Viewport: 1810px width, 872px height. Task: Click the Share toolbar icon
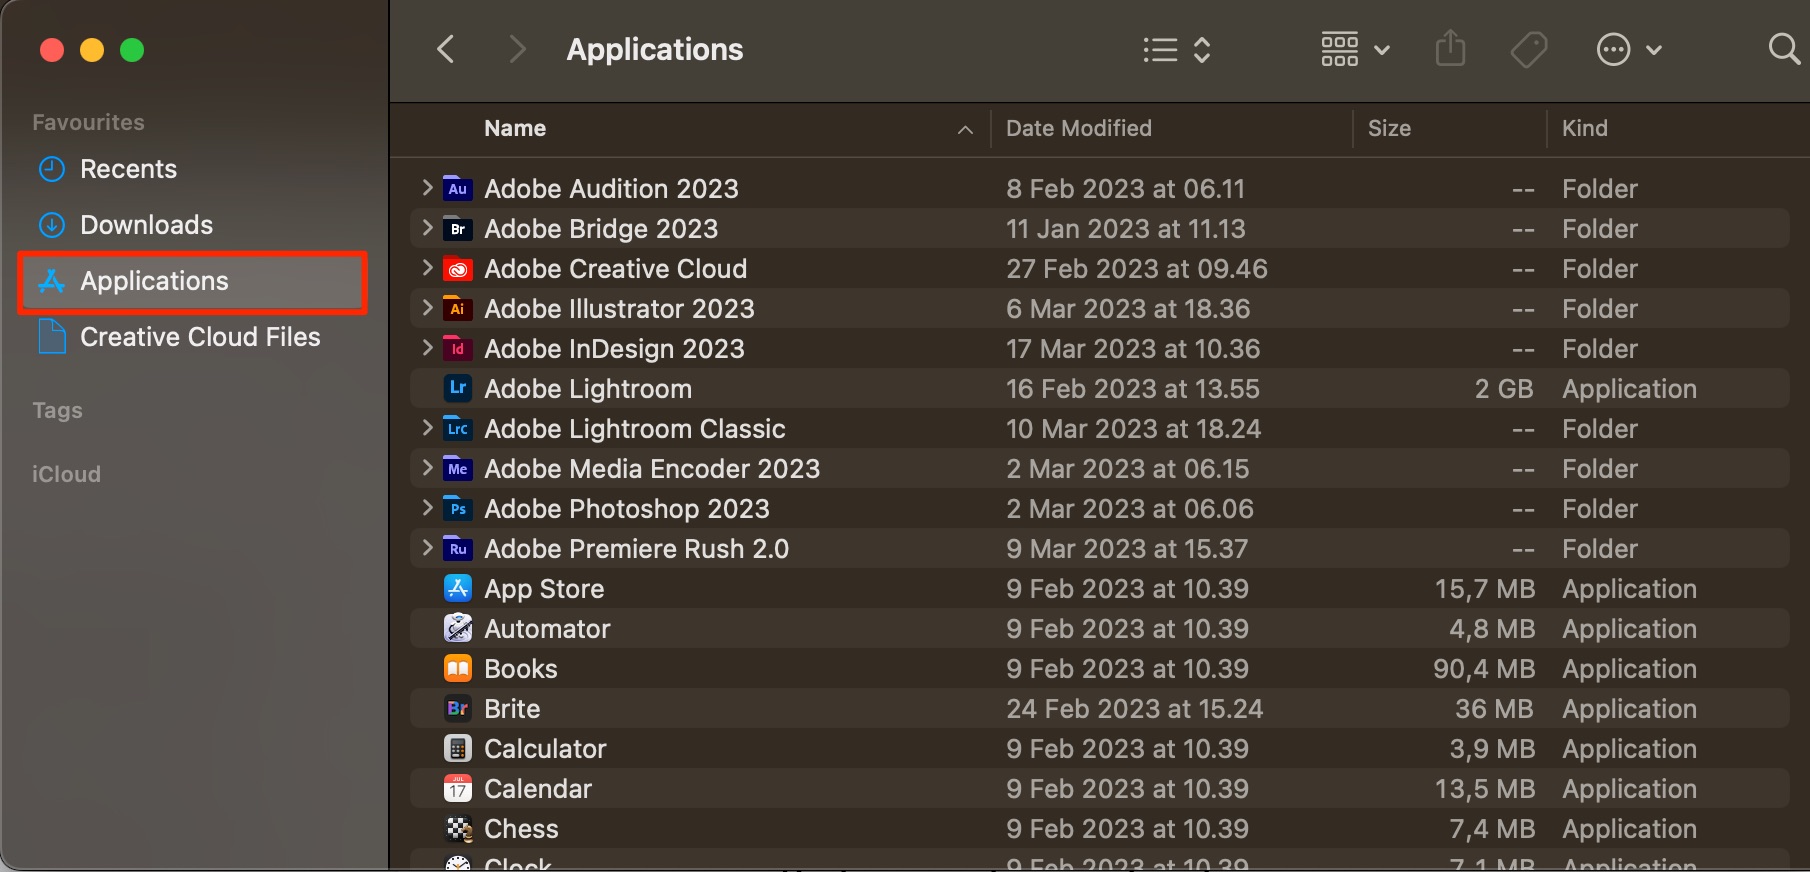(1450, 48)
